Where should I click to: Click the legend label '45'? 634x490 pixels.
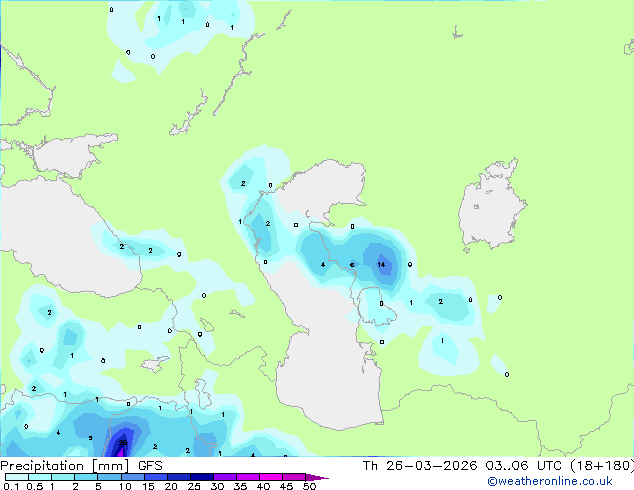tap(286, 486)
